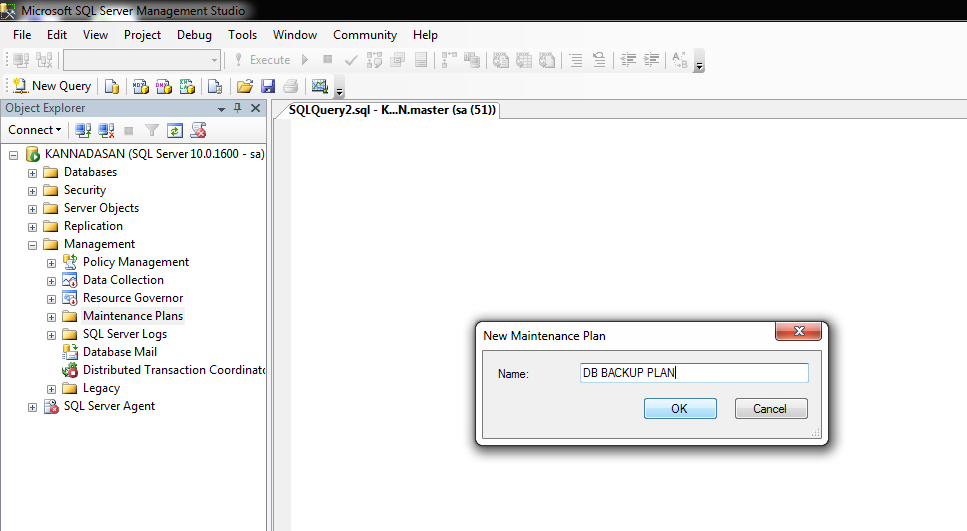Click the SQL editor toolbar Connect icon
Screen dimensions: 967x531
click(21, 60)
